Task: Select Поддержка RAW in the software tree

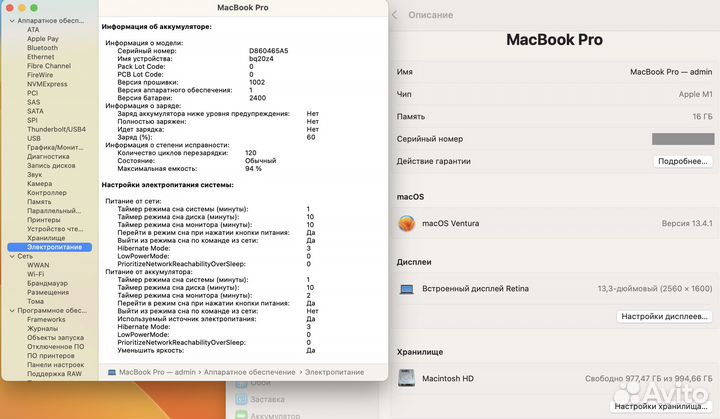Action: pyautogui.click(x=54, y=374)
